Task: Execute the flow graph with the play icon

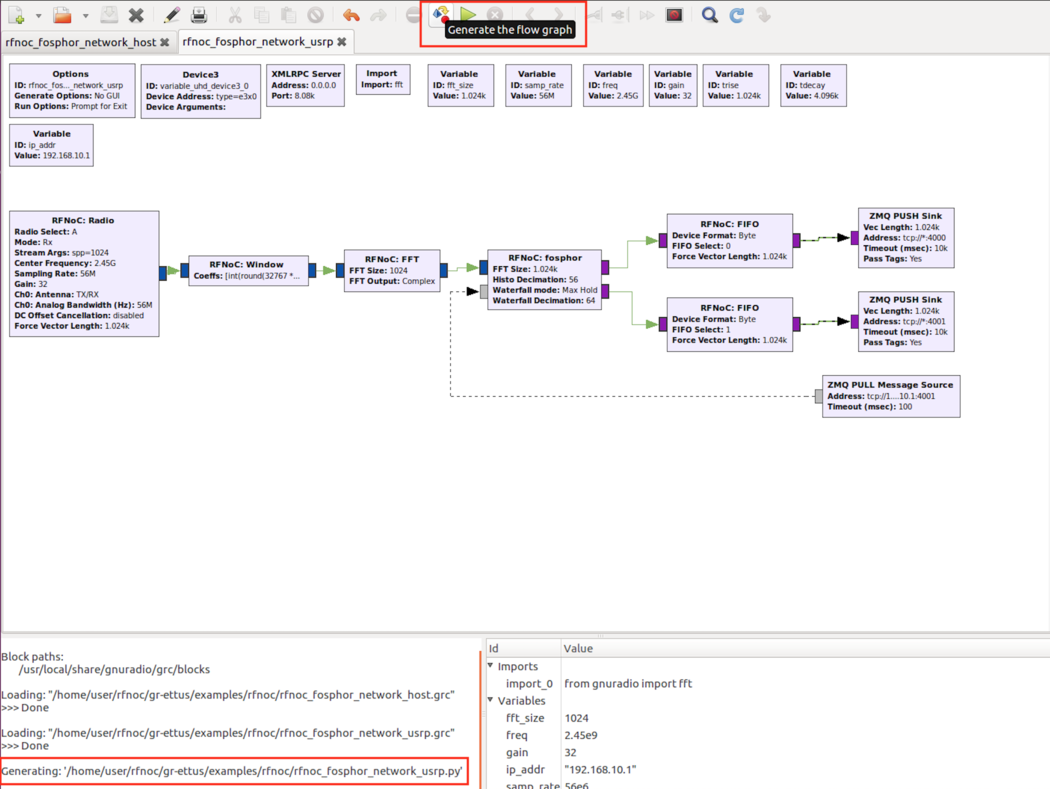Action: point(468,14)
